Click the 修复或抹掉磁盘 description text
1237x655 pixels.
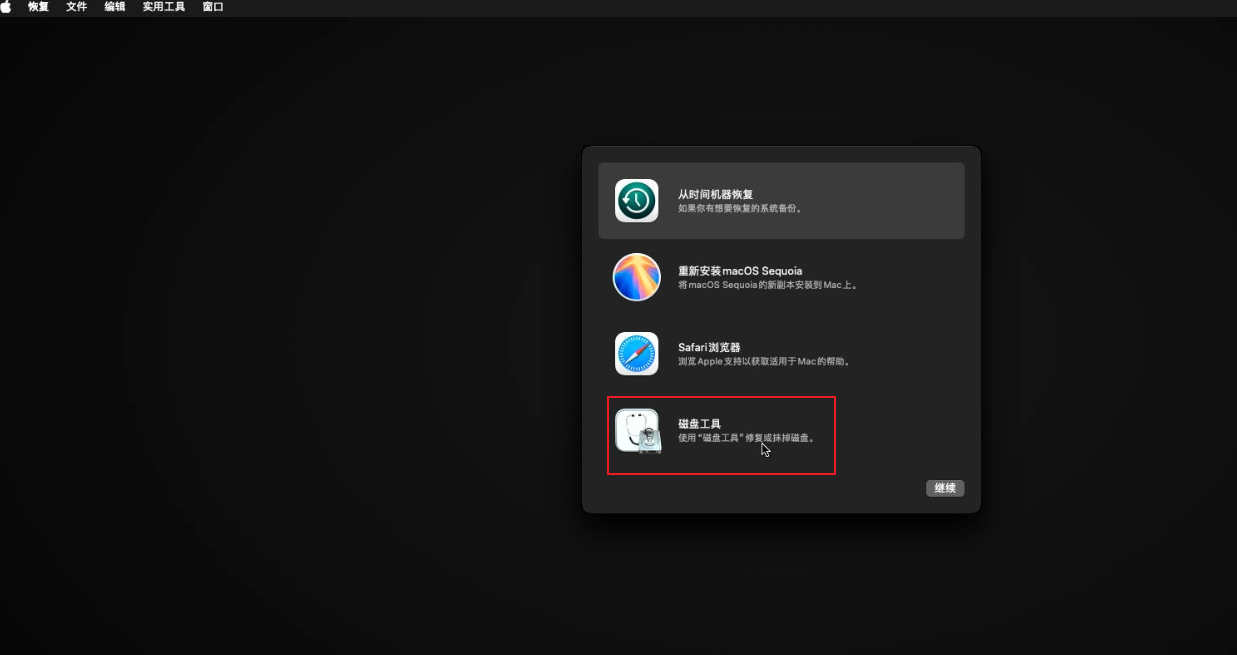pyautogui.click(x=745, y=438)
